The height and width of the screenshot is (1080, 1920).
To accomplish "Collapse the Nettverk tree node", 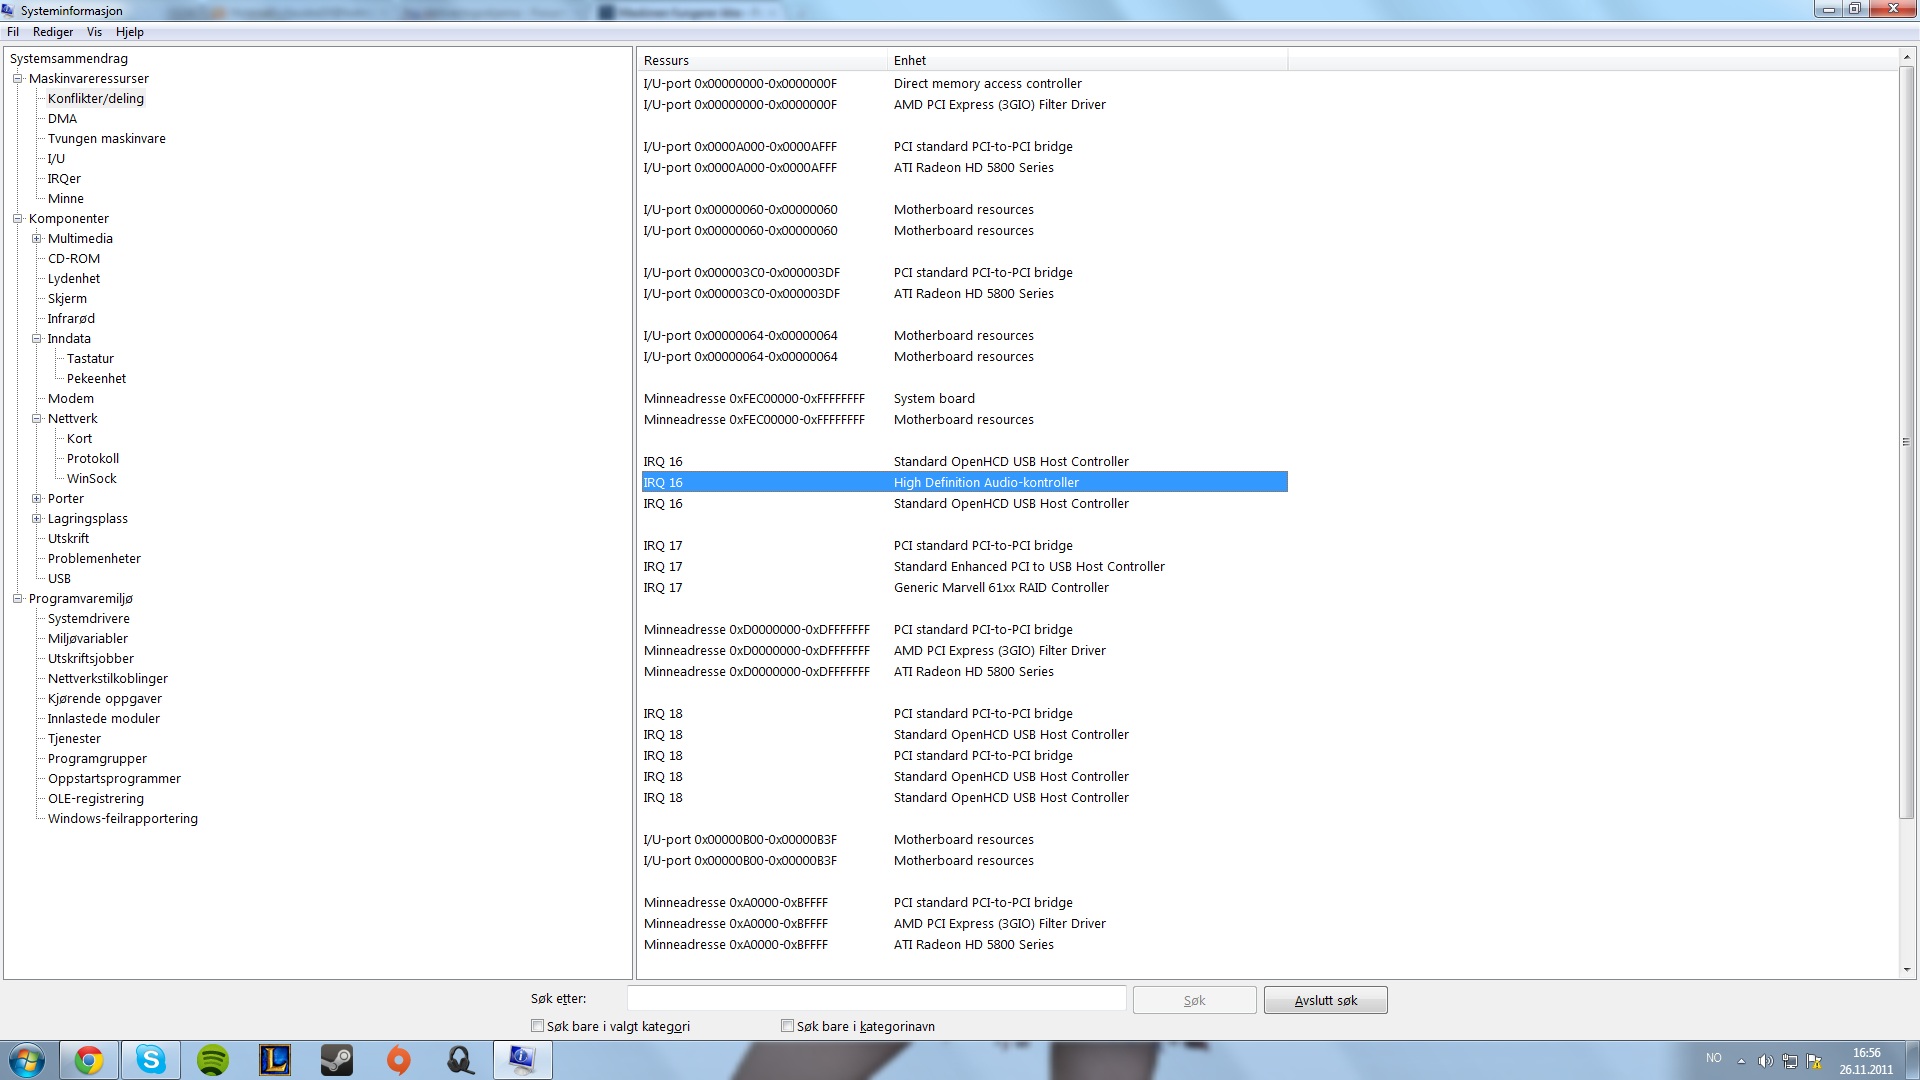I will (x=36, y=418).
